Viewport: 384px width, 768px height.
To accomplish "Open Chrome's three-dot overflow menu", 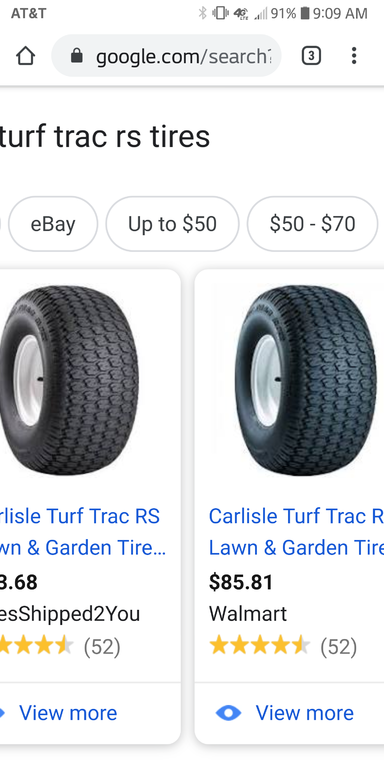I will tap(354, 56).
